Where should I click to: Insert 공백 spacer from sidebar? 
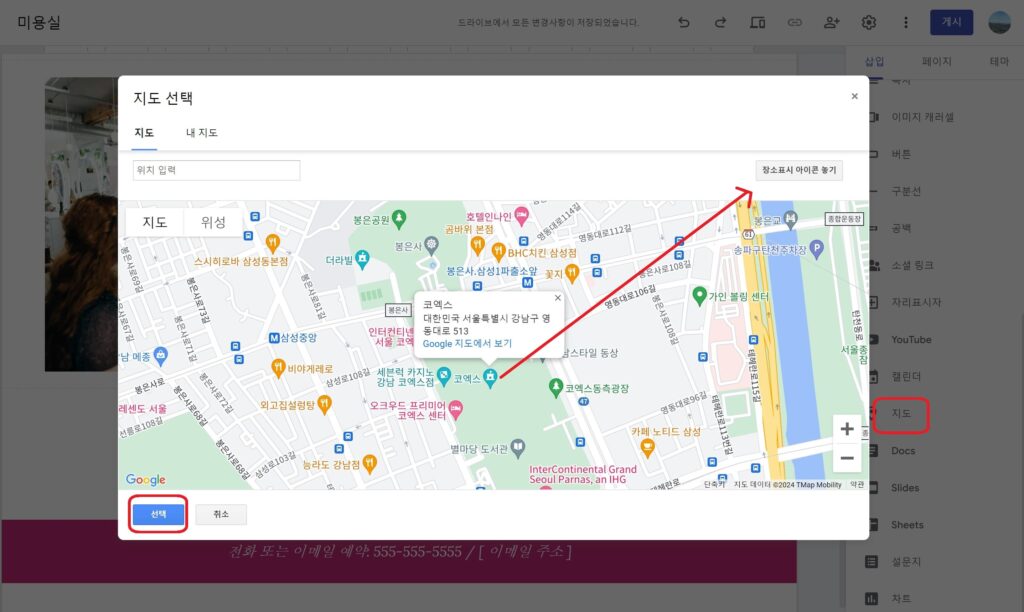901,228
